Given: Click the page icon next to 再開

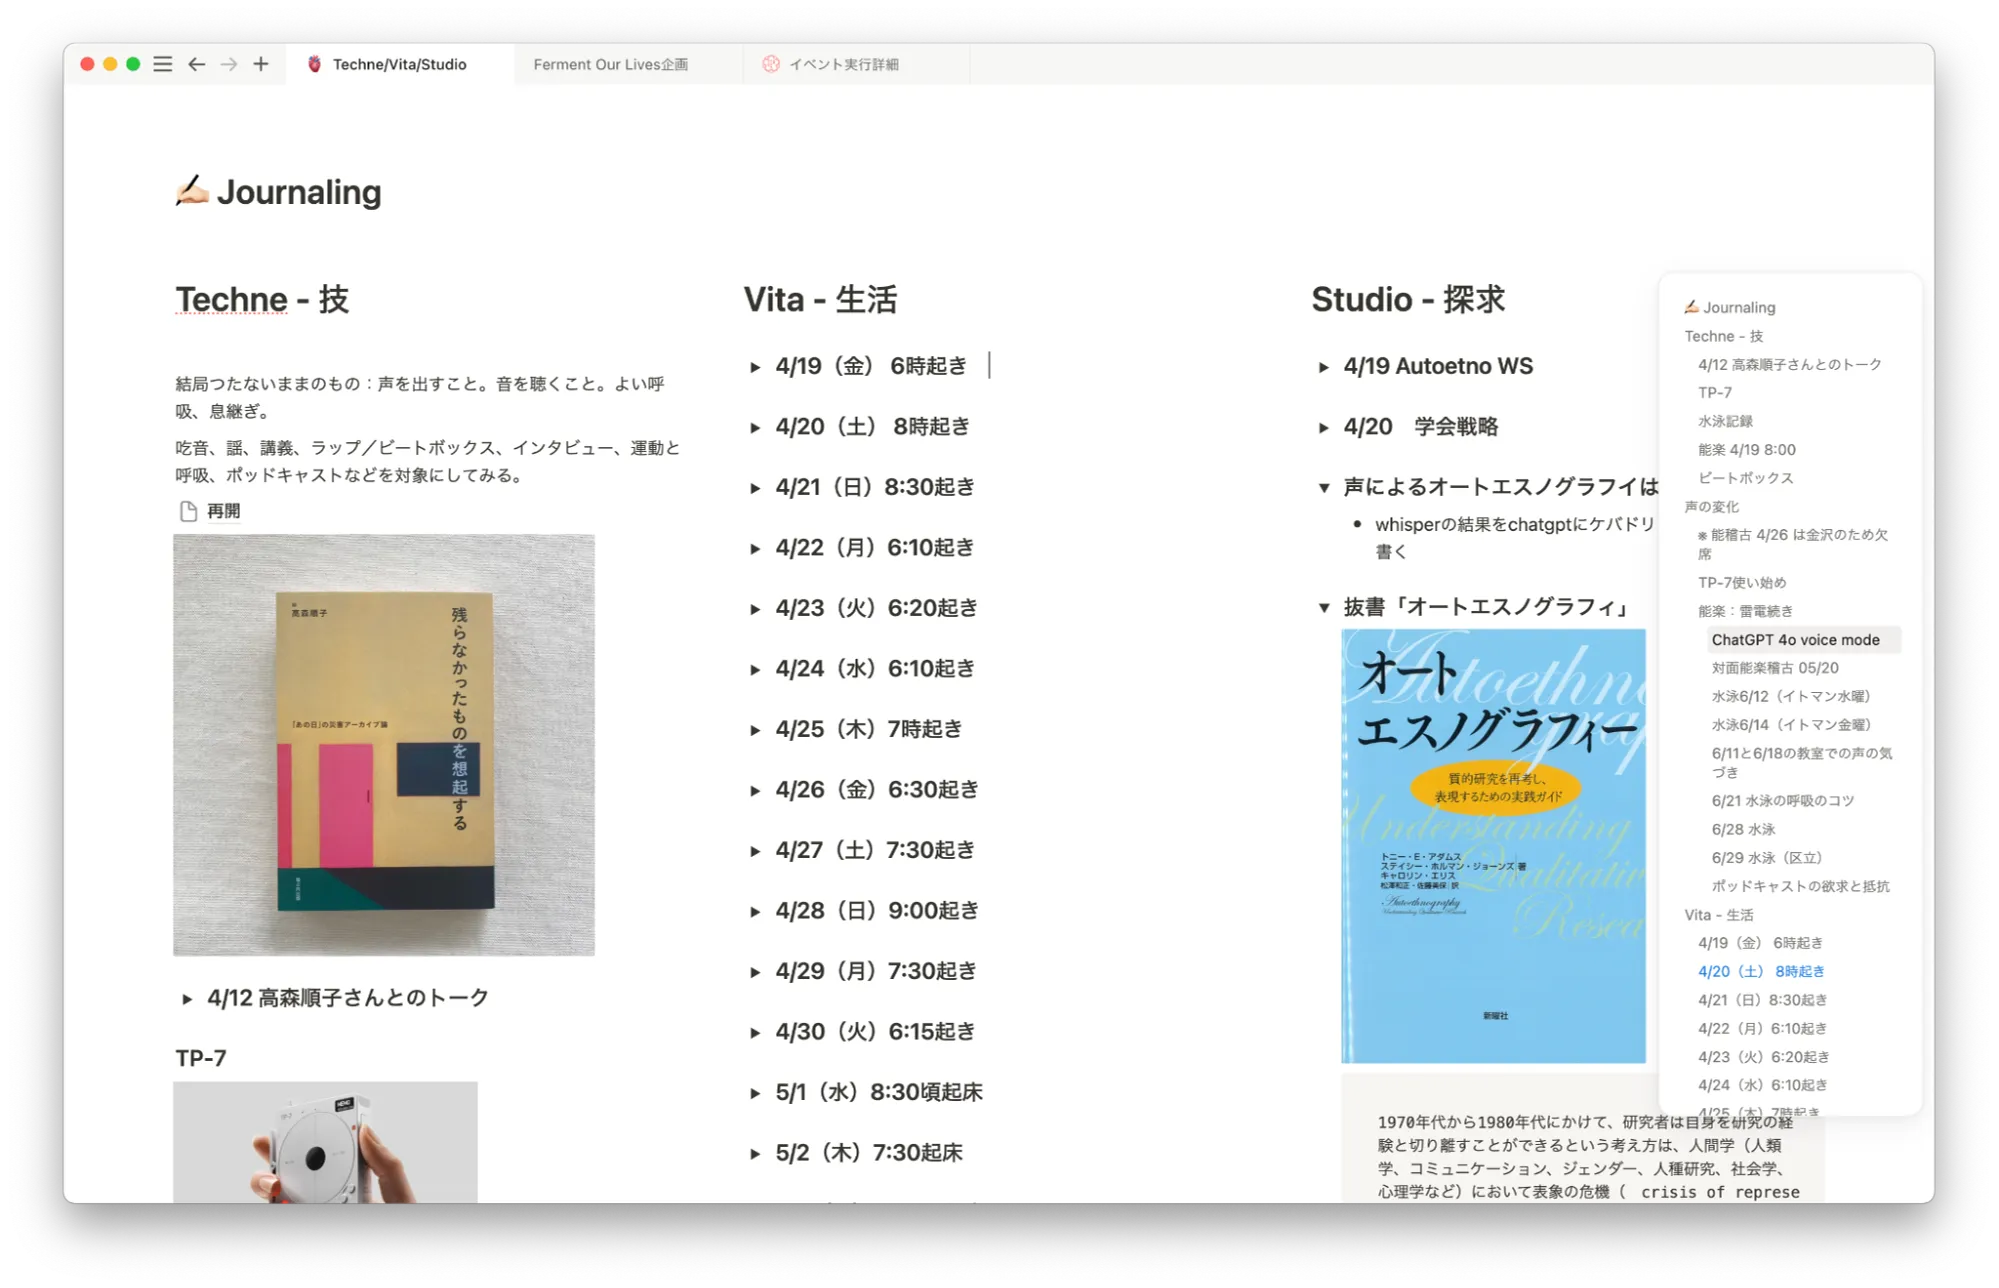Looking at the screenshot, I should pos(187,510).
